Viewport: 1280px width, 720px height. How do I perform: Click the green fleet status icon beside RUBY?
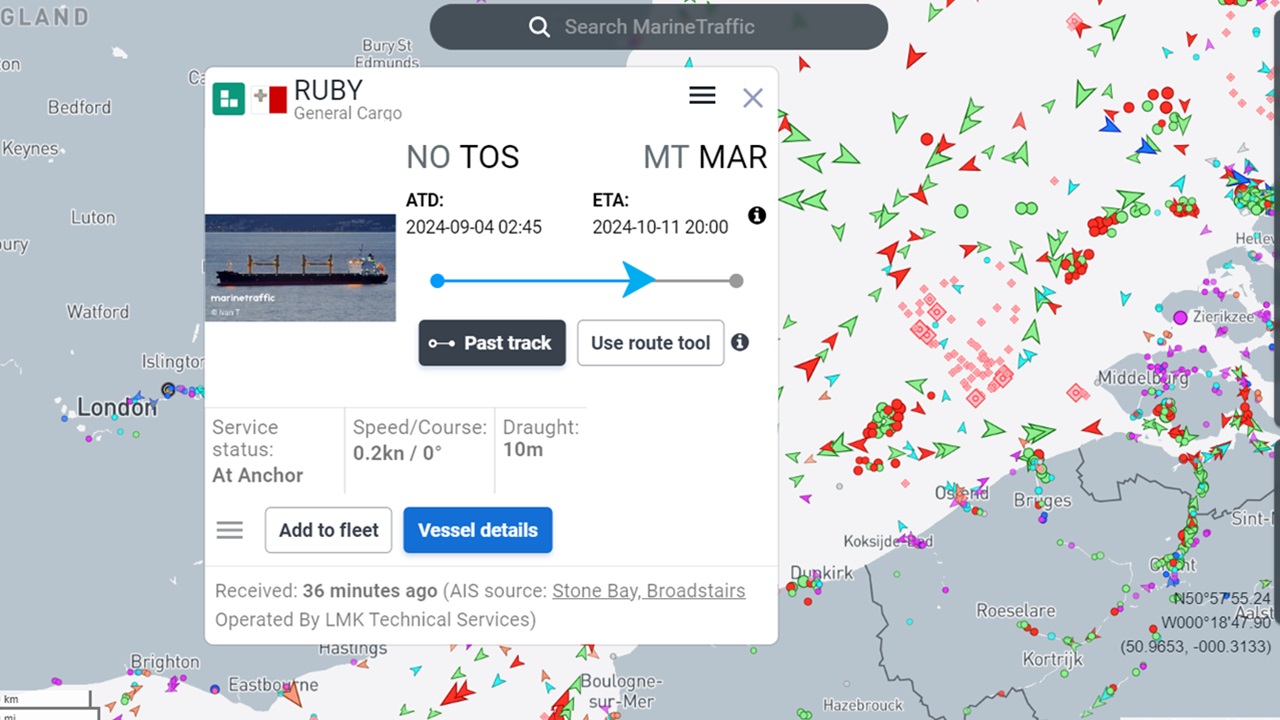coord(228,98)
